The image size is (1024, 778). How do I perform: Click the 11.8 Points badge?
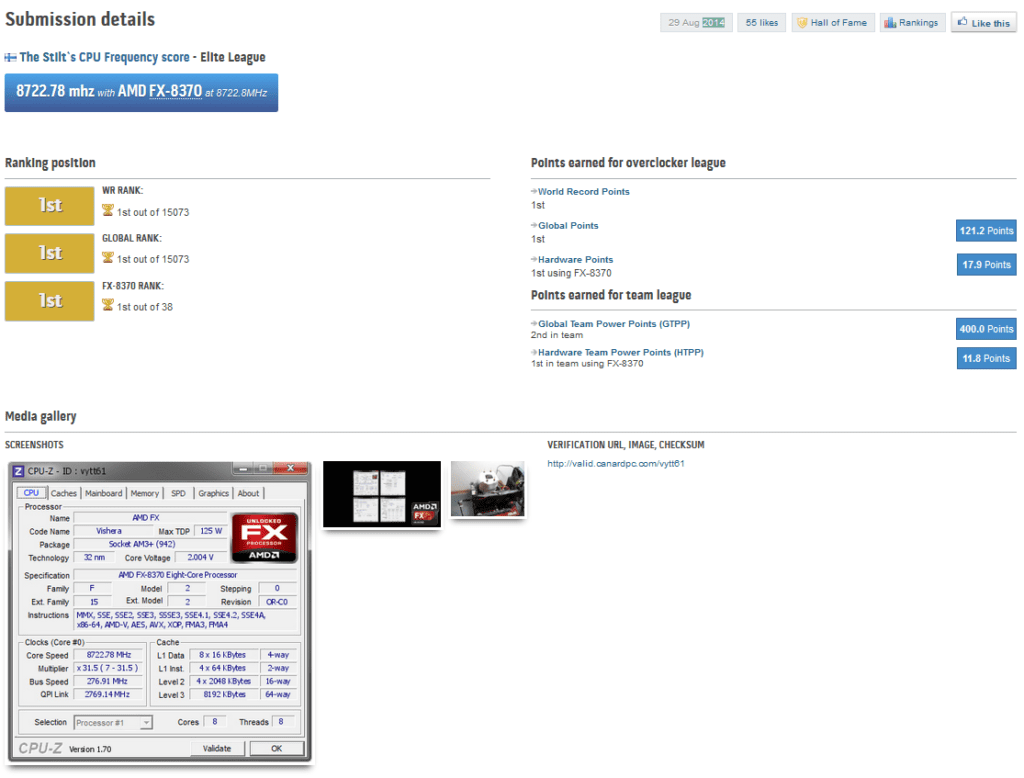point(986,359)
